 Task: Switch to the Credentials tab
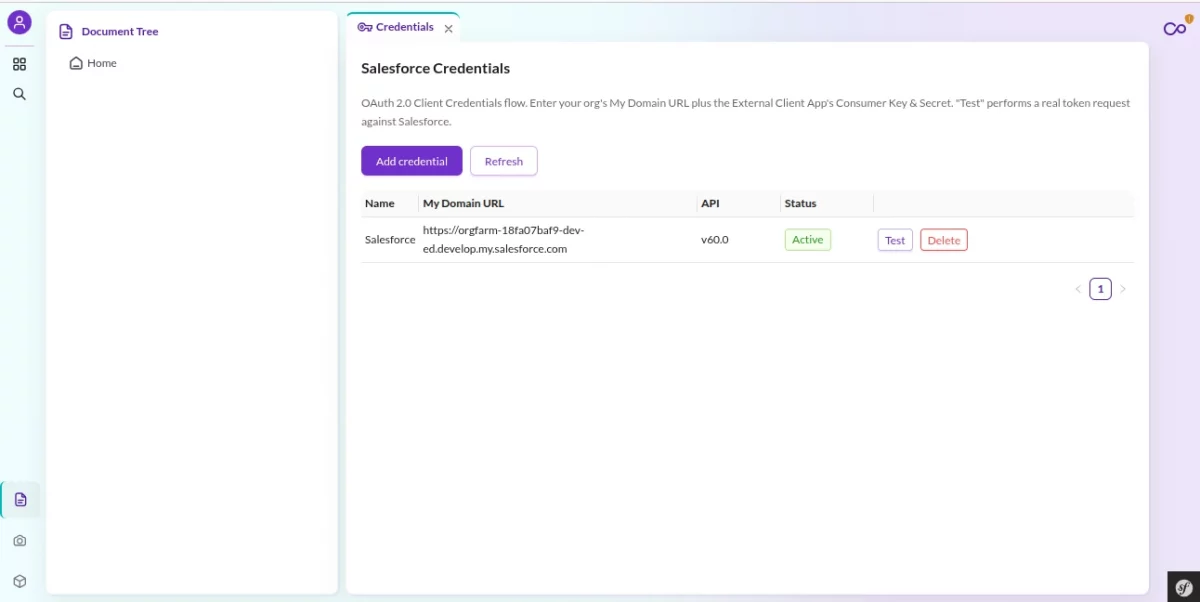(x=403, y=27)
